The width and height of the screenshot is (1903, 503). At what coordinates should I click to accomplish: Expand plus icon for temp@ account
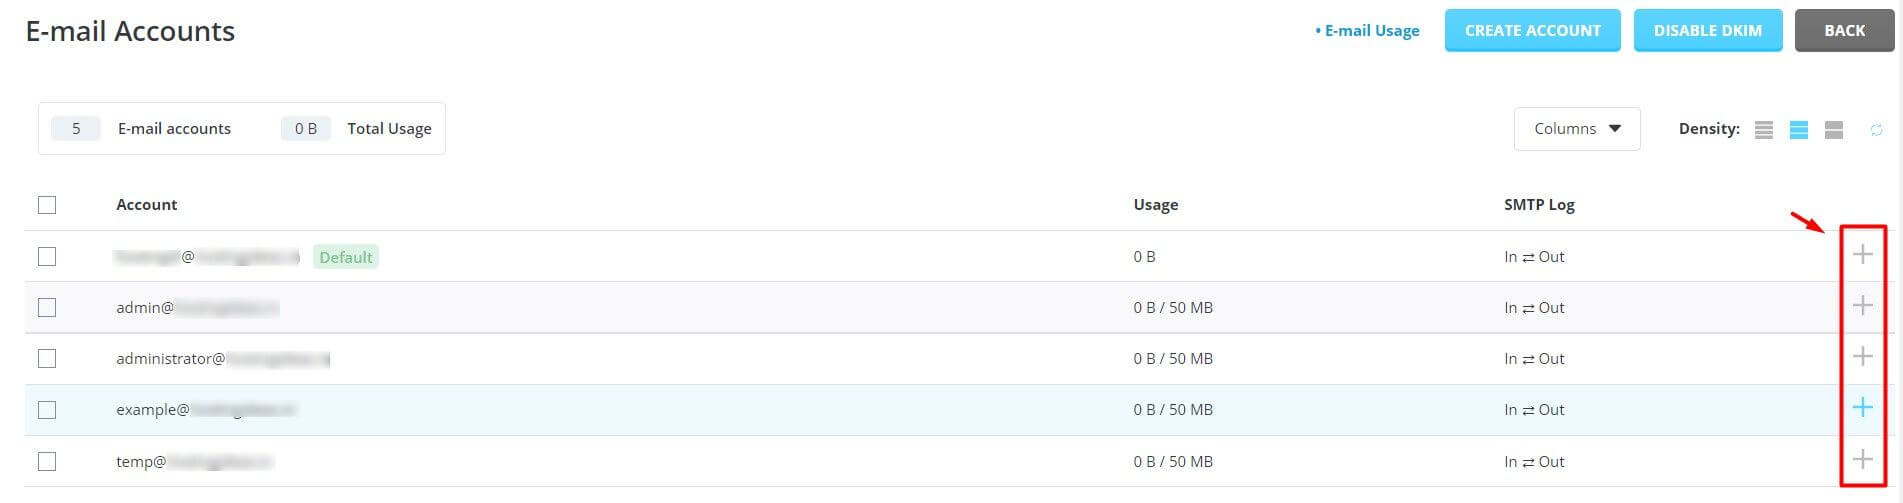click(1862, 459)
